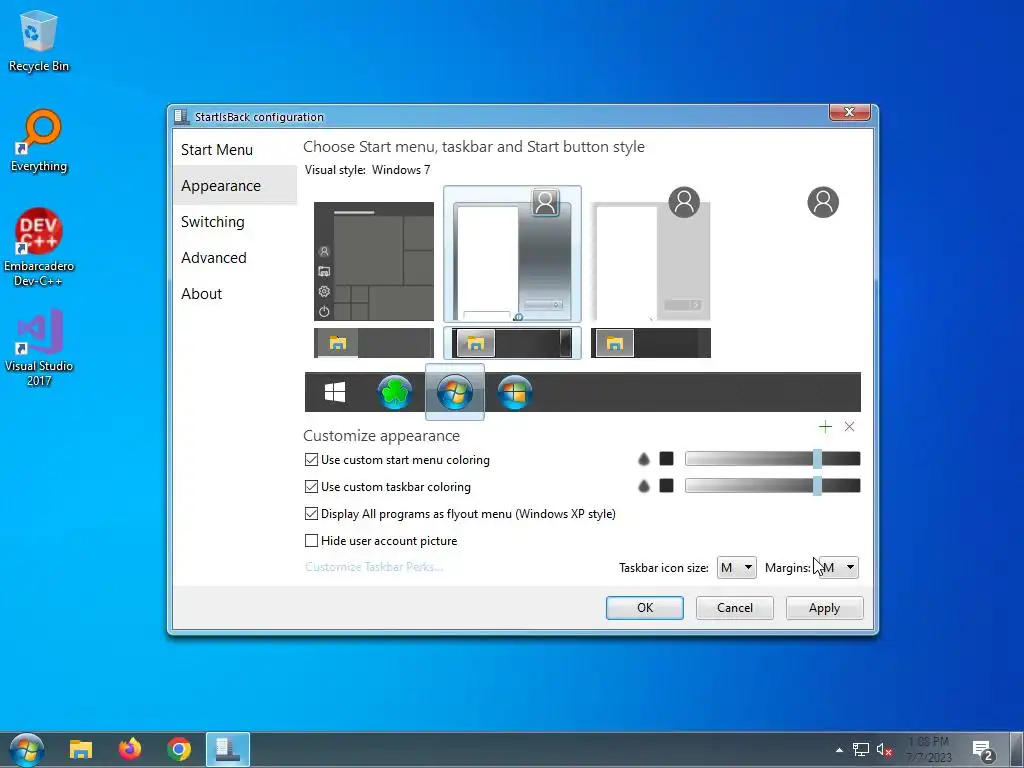Screen dimensions: 1024x768
Task: Click the muted volume tray icon
Action: click(884, 750)
